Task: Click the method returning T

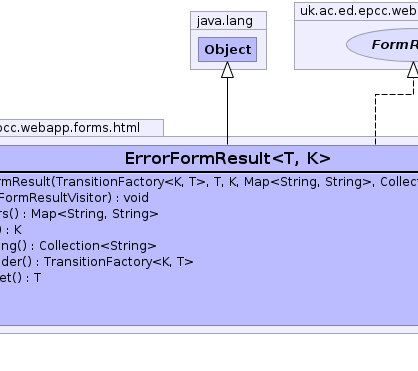Action: pos(20,278)
